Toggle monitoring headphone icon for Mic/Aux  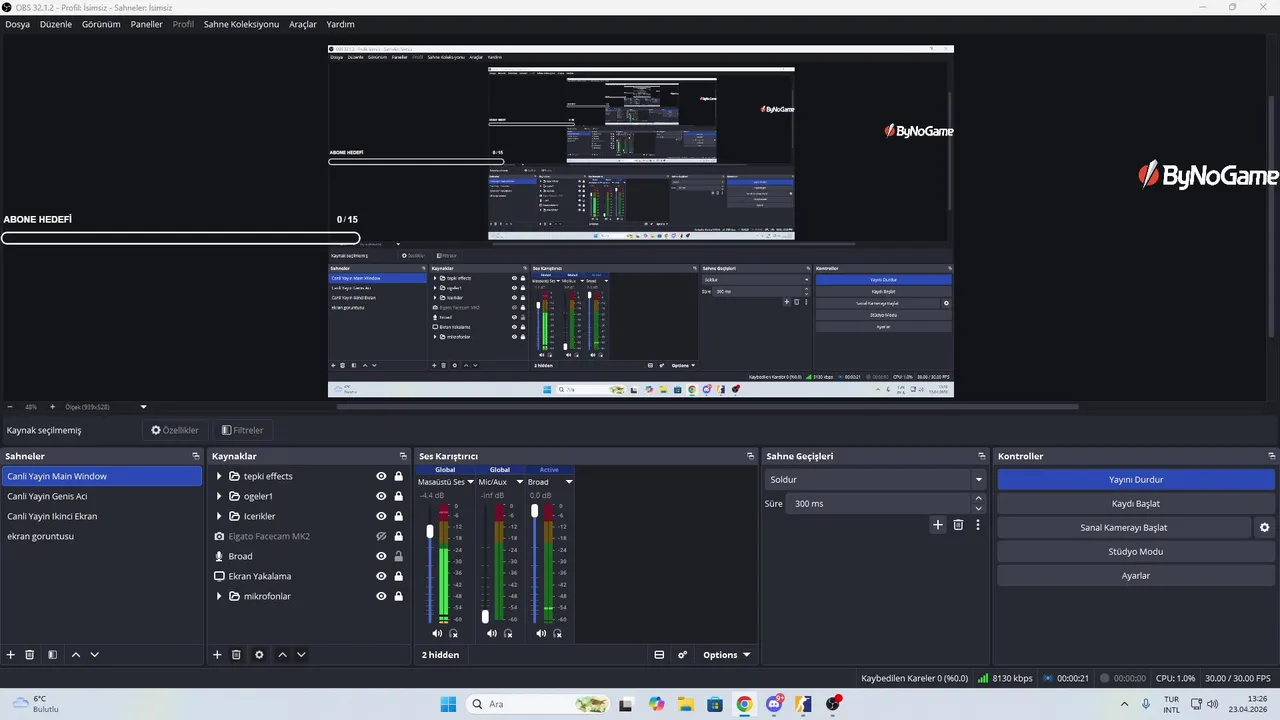point(508,633)
